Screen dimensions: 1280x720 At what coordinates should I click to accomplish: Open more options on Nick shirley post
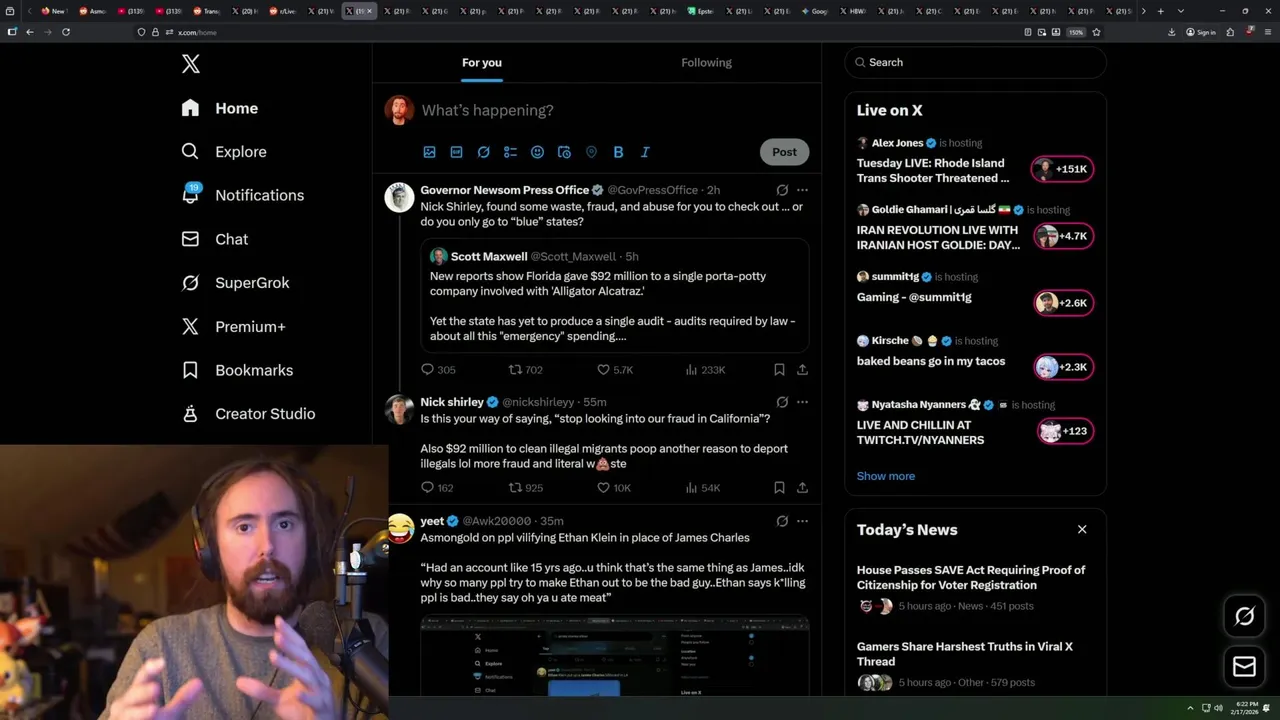802,402
